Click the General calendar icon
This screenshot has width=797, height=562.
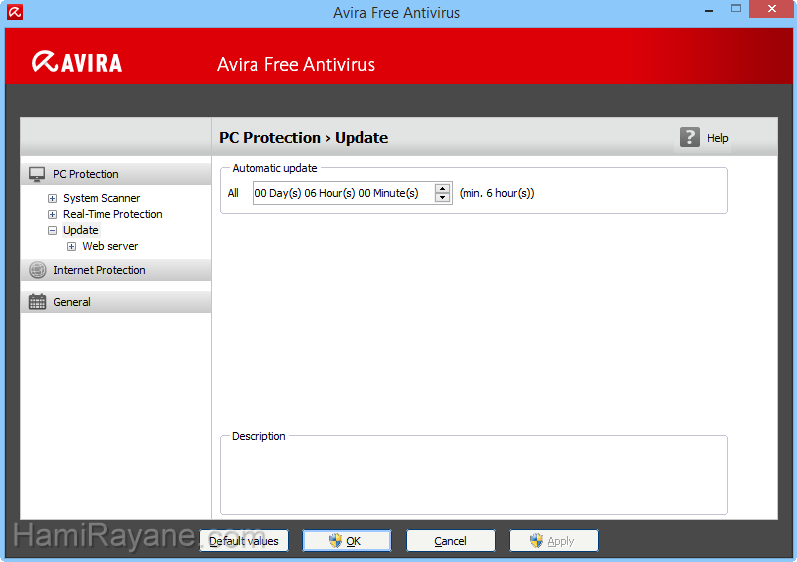click(x=37, y=302)
